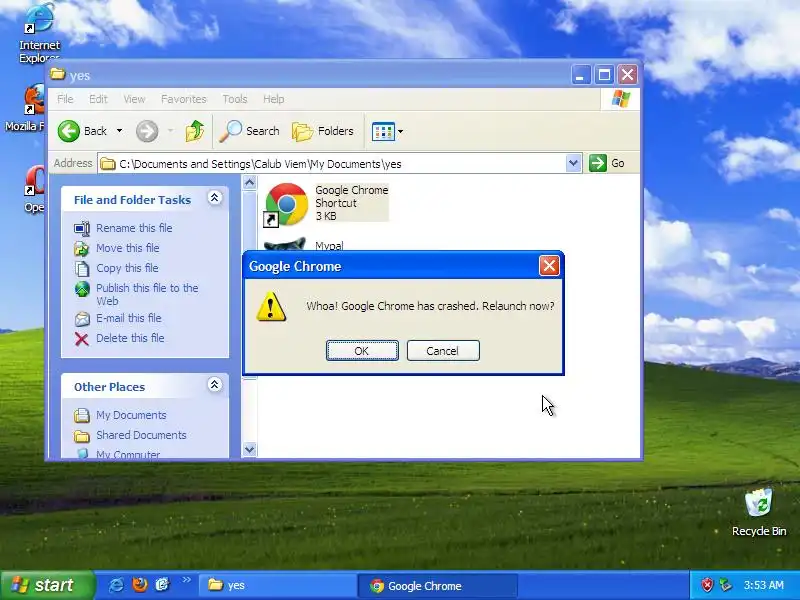Maximize the yes window

coord(604,75)
